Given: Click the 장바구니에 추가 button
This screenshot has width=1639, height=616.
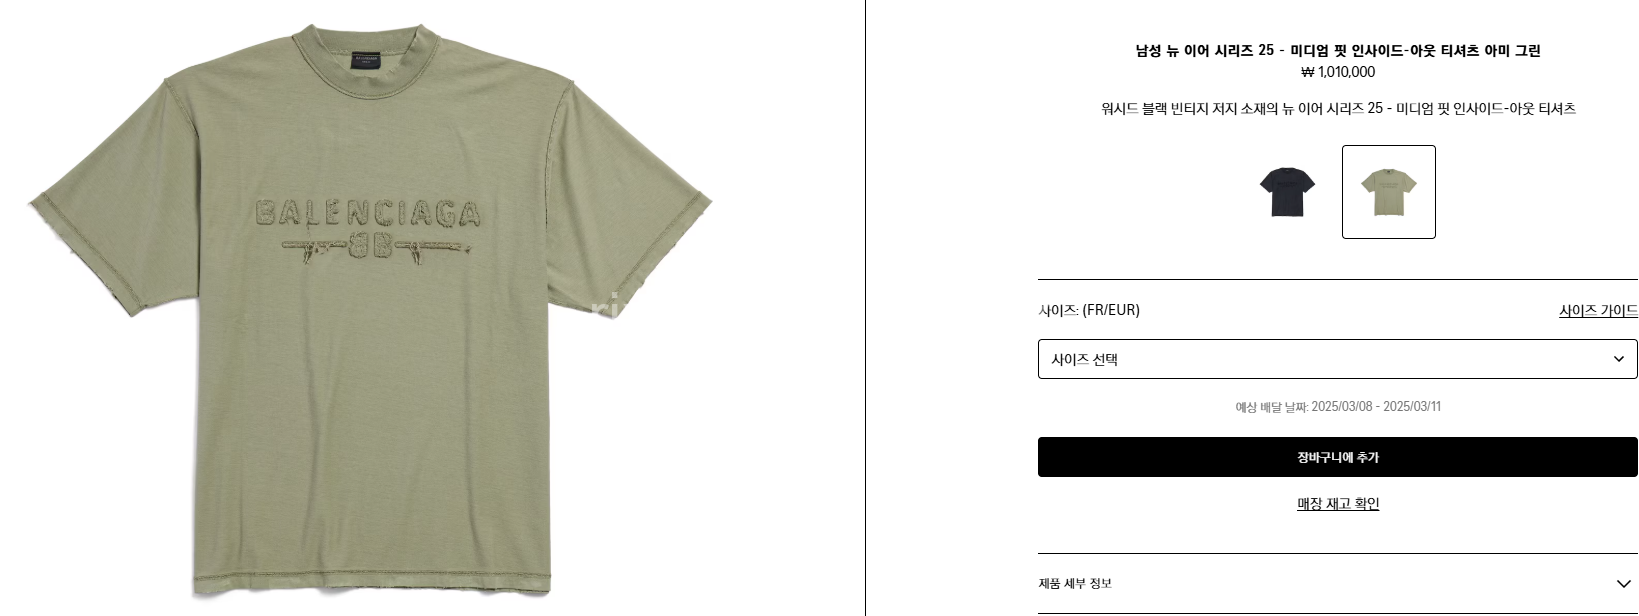Looking at the screenshot, I should click(1337, 457).
